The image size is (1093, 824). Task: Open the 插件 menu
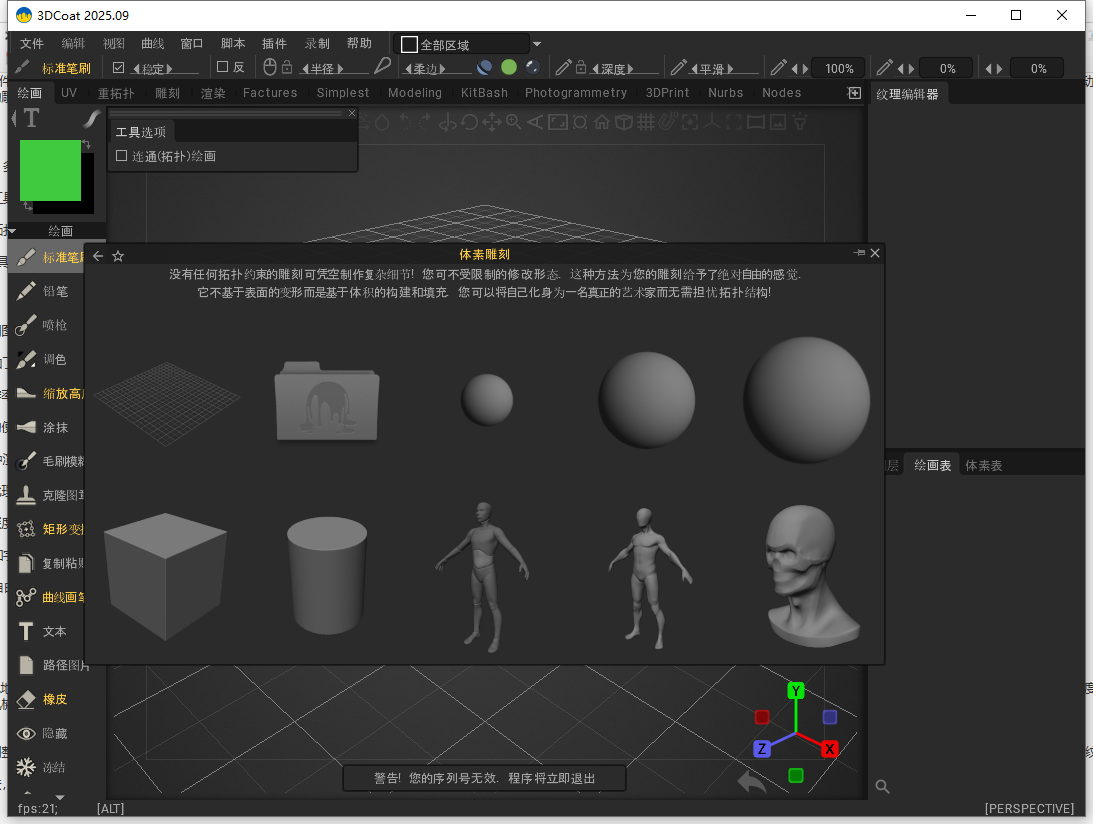click(x=275, y=43)
